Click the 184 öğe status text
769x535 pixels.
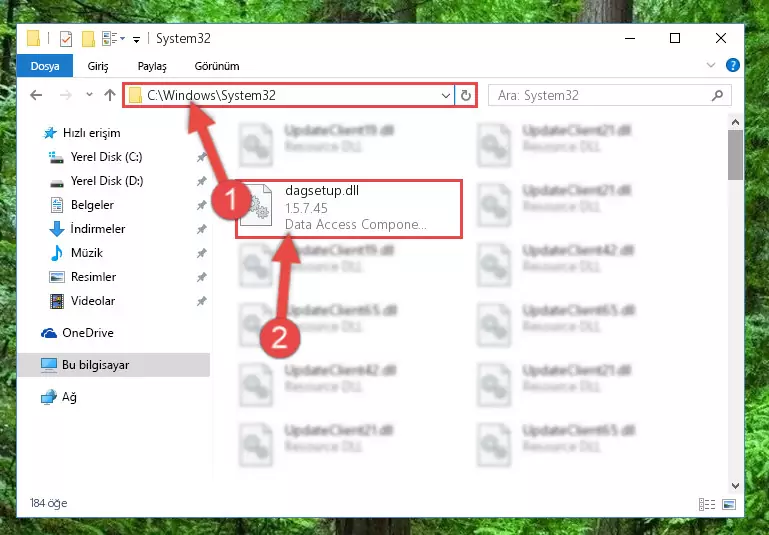[x=48, y=503]
